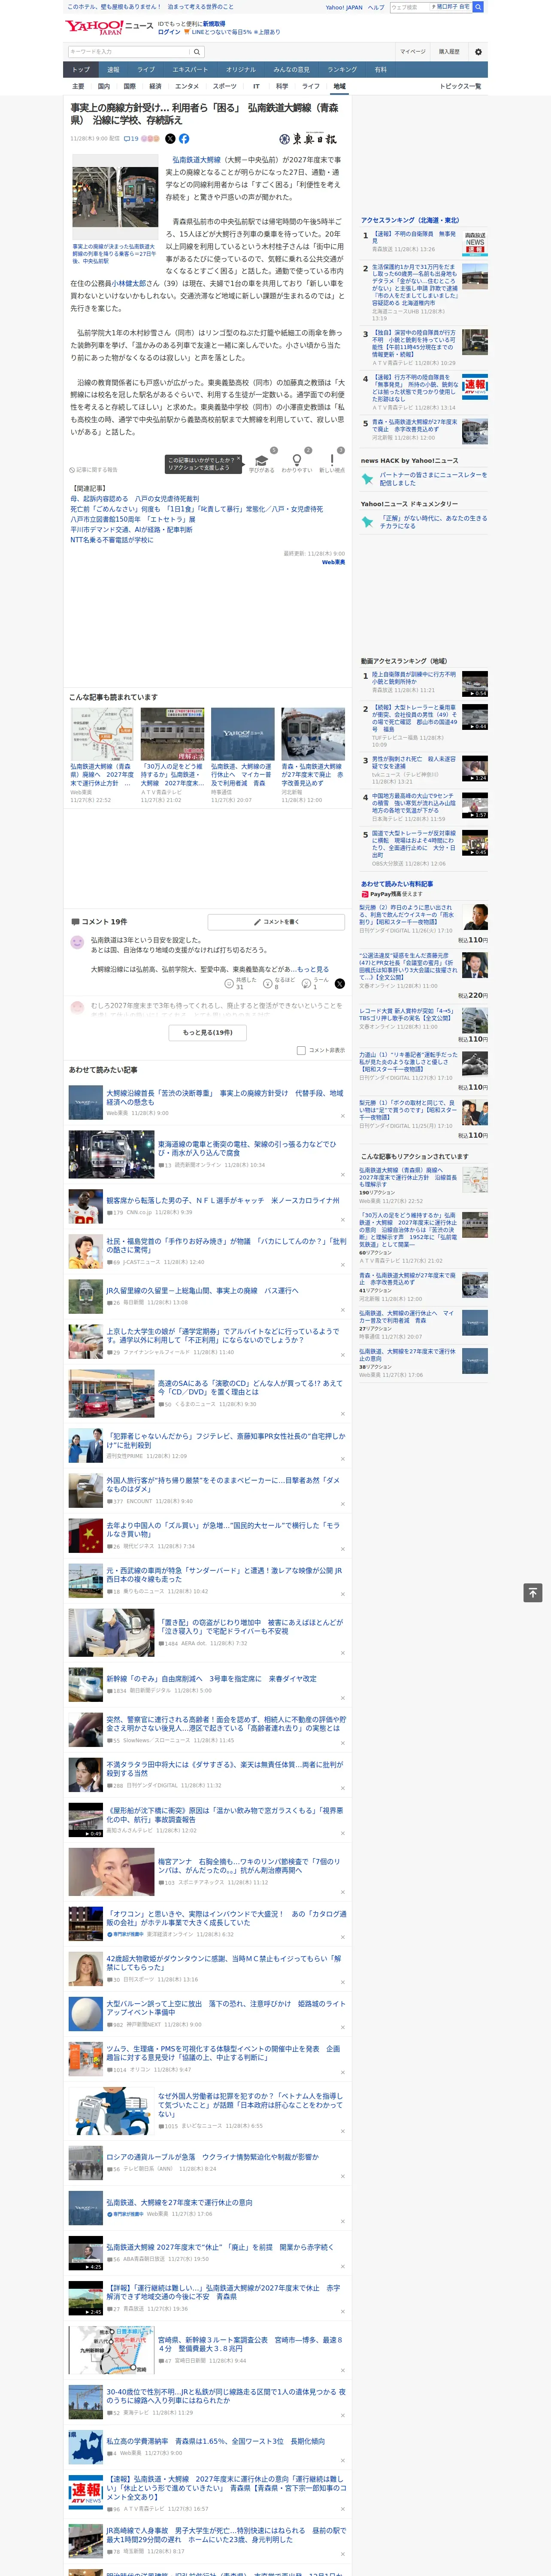Image resolution: width=551 pixels, height=2576 pixels.
Task: Open the みんなの意見 tab
Action: click(292, 70)
